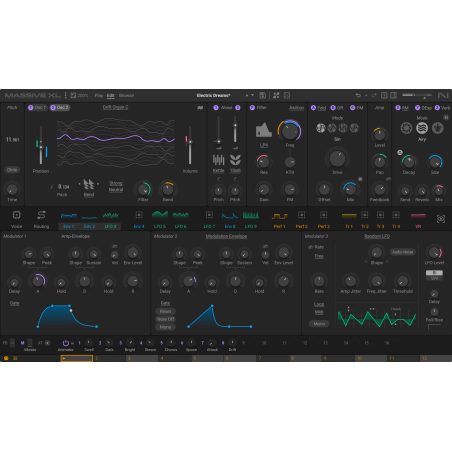Screen dimensions: 452x452
Task: Click the Pwf 1 performer waveform icon
Action: pos(279,216)
